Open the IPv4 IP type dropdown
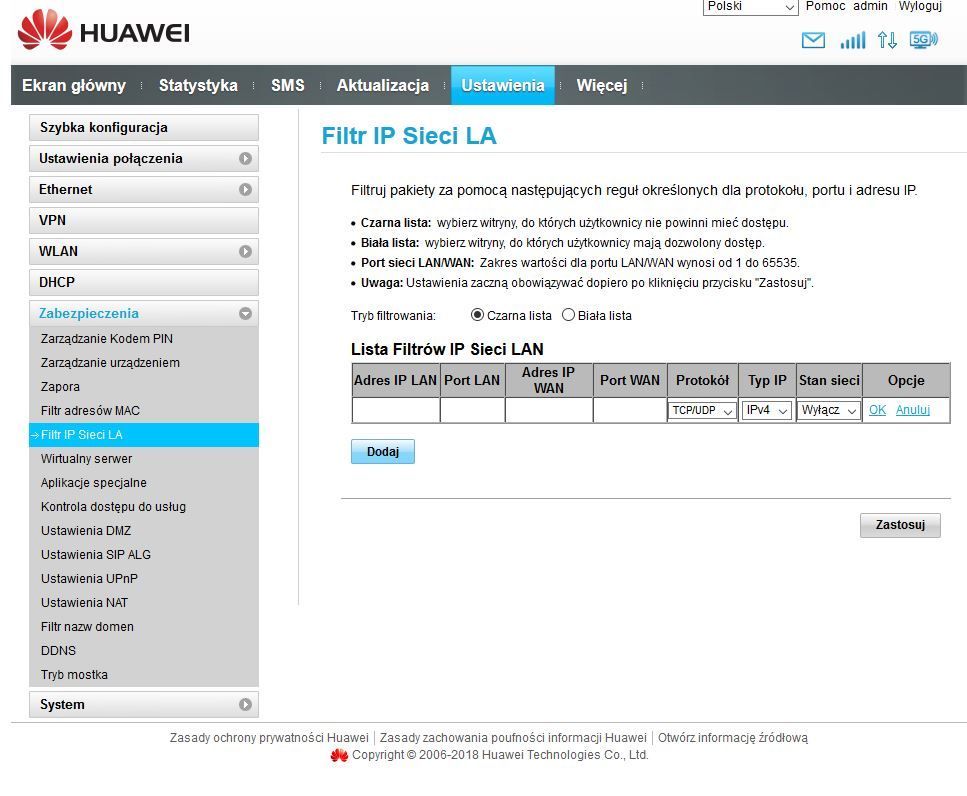 coord(767,410)
